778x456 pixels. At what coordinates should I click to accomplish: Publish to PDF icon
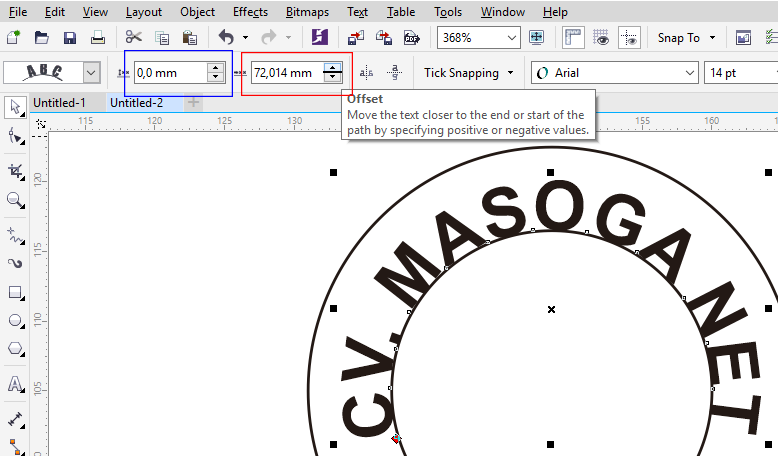tap(411, 38)
